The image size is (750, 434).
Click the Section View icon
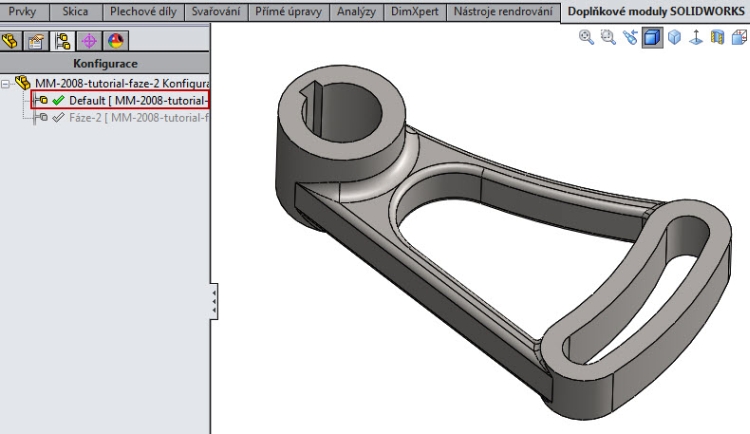pyautogui.click(x=717, y=37)
